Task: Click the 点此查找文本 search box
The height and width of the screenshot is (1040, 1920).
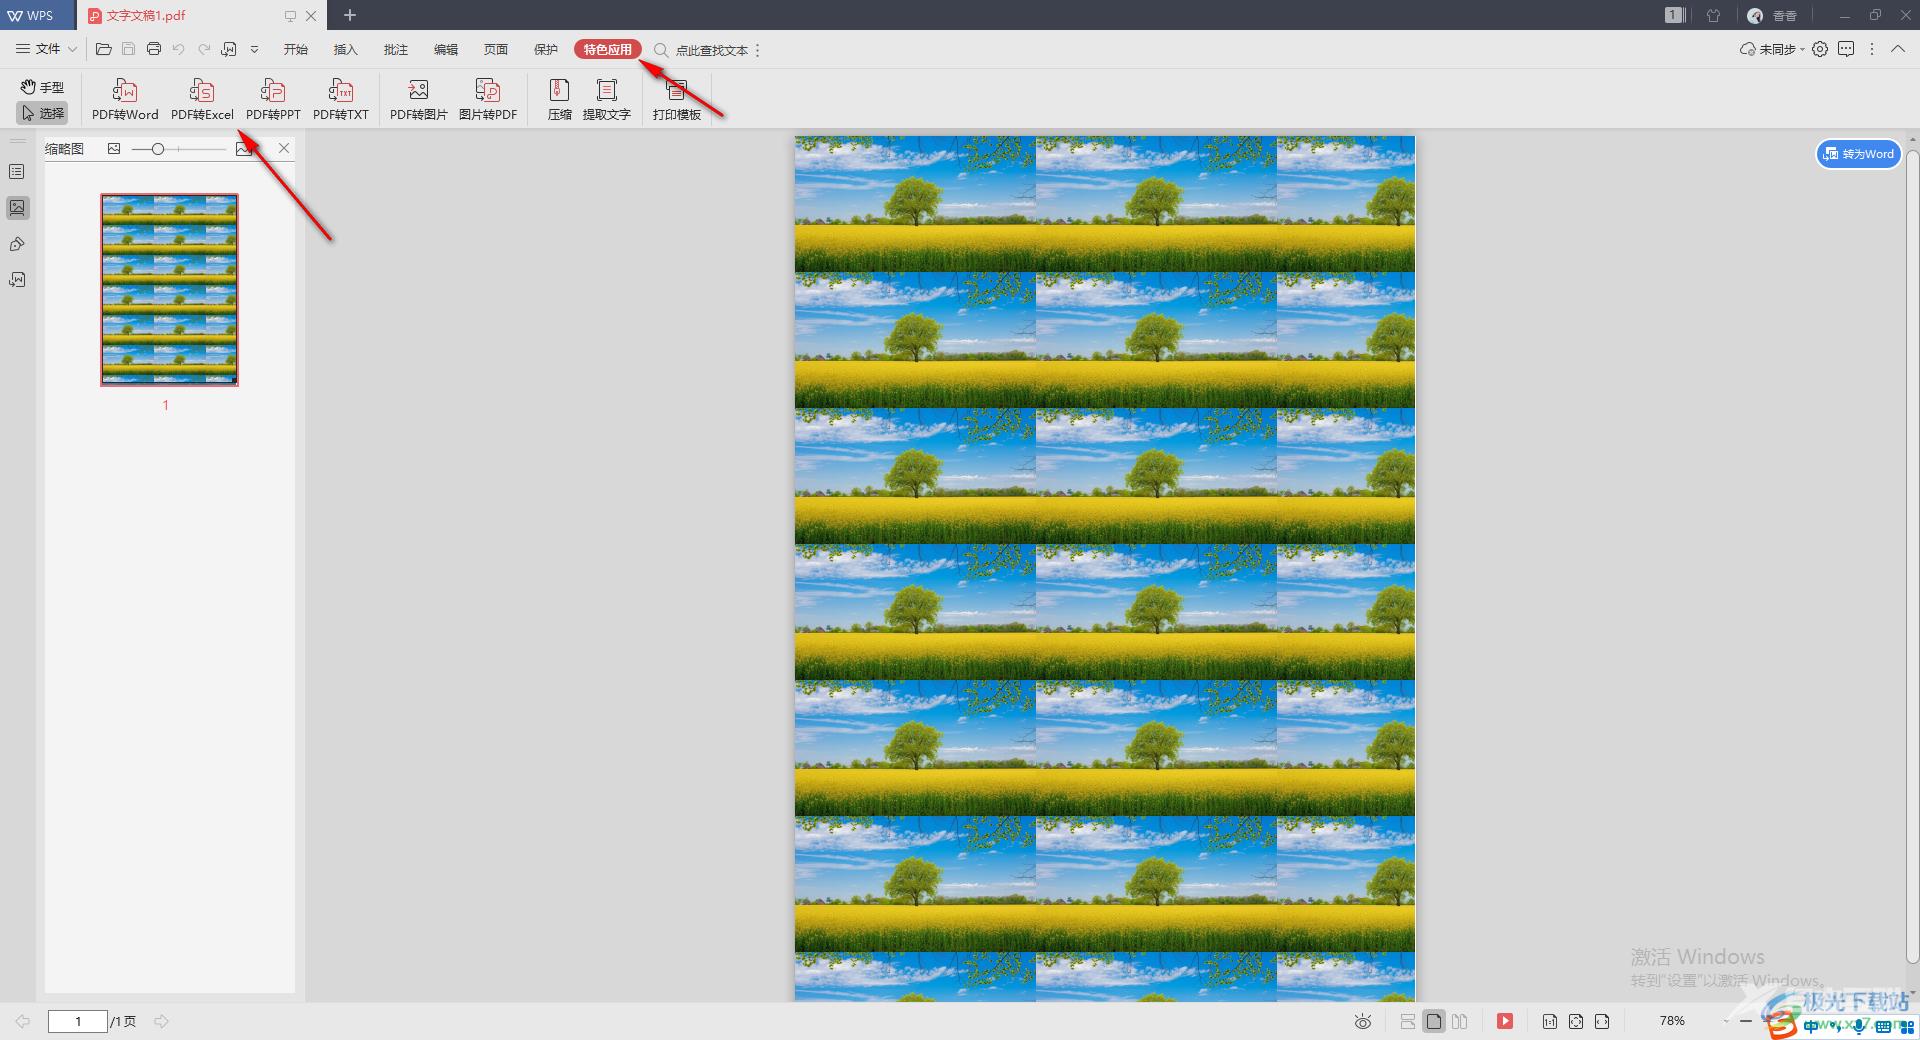Action: tap(701, 50)
